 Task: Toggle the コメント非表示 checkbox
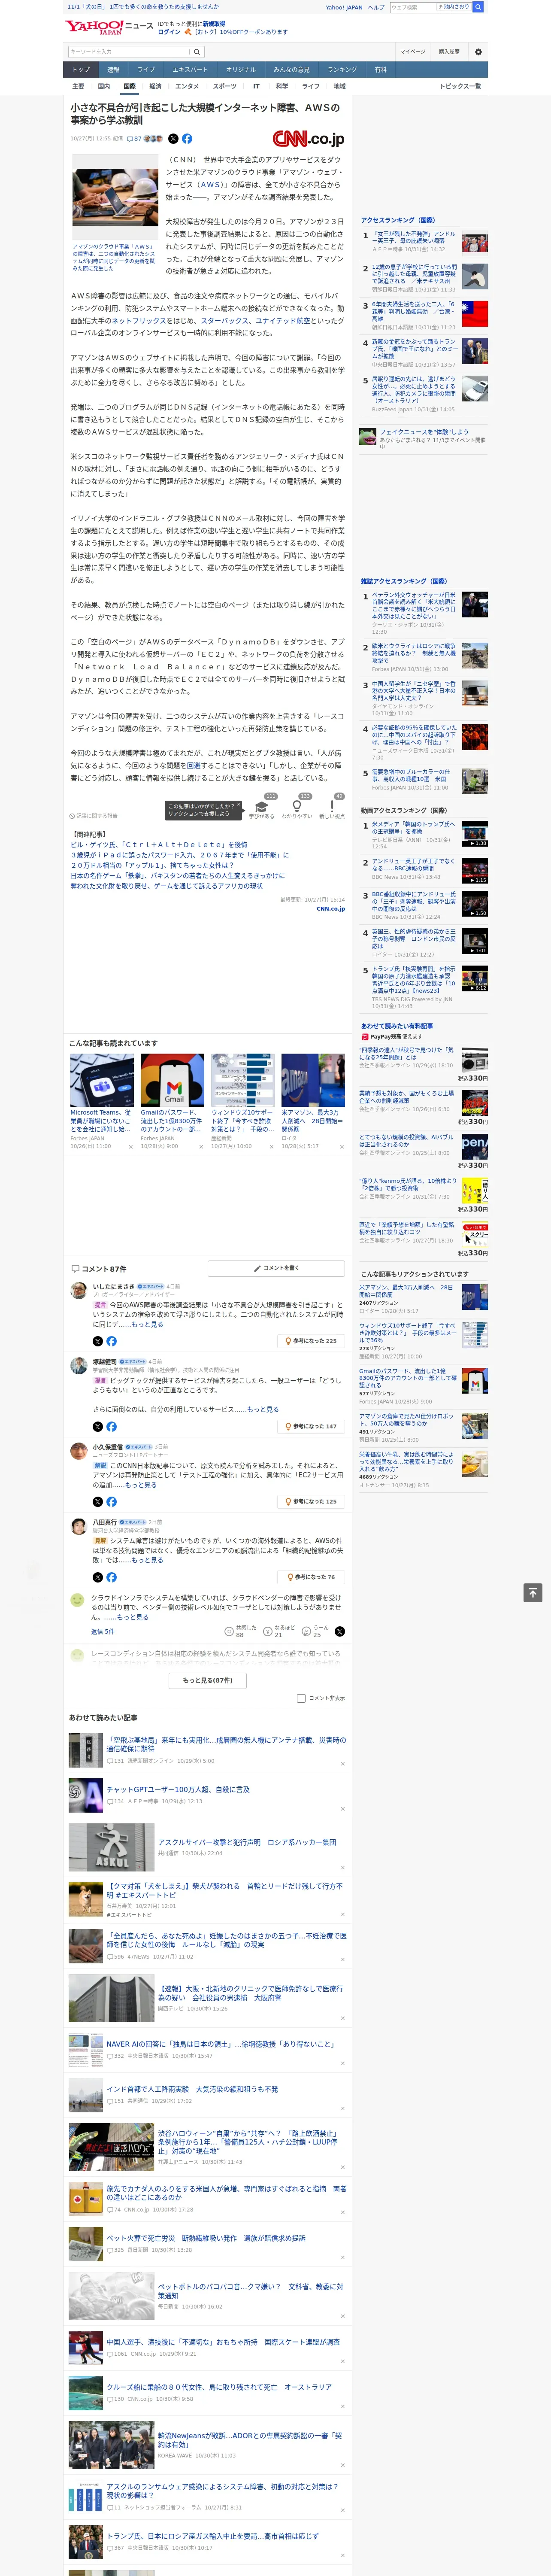[301, 1698]
